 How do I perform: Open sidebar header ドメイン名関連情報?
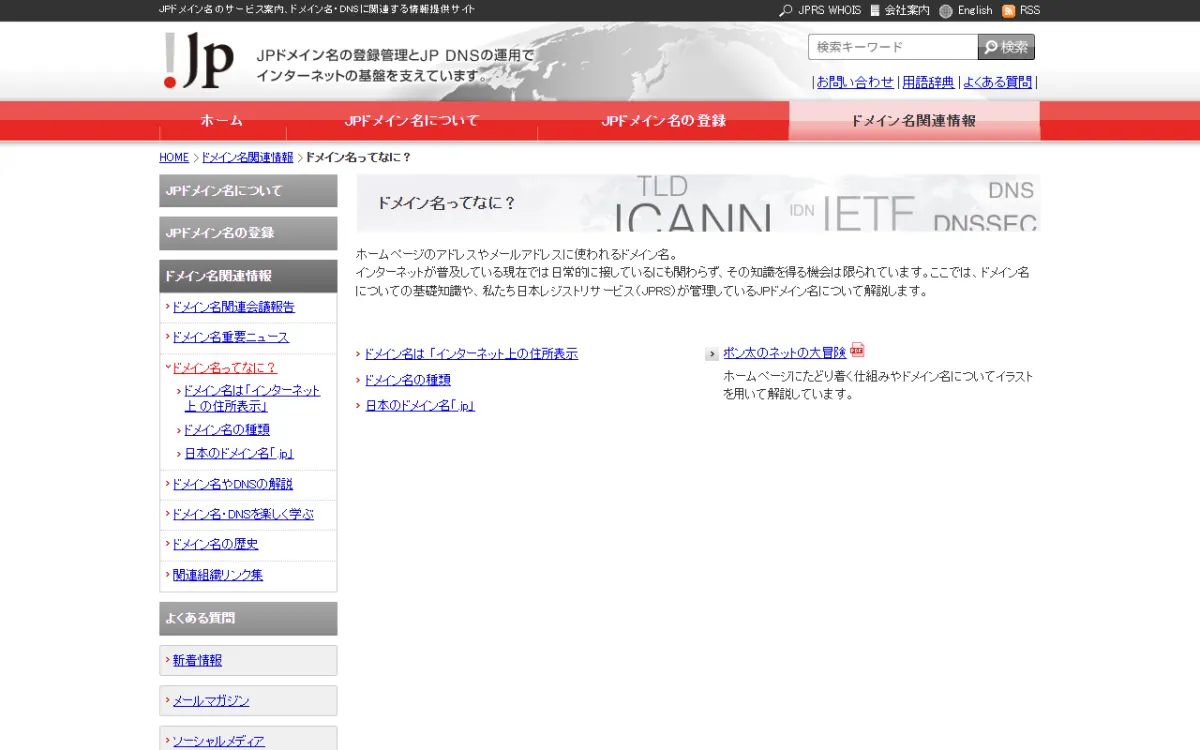(x=248, y=276)
